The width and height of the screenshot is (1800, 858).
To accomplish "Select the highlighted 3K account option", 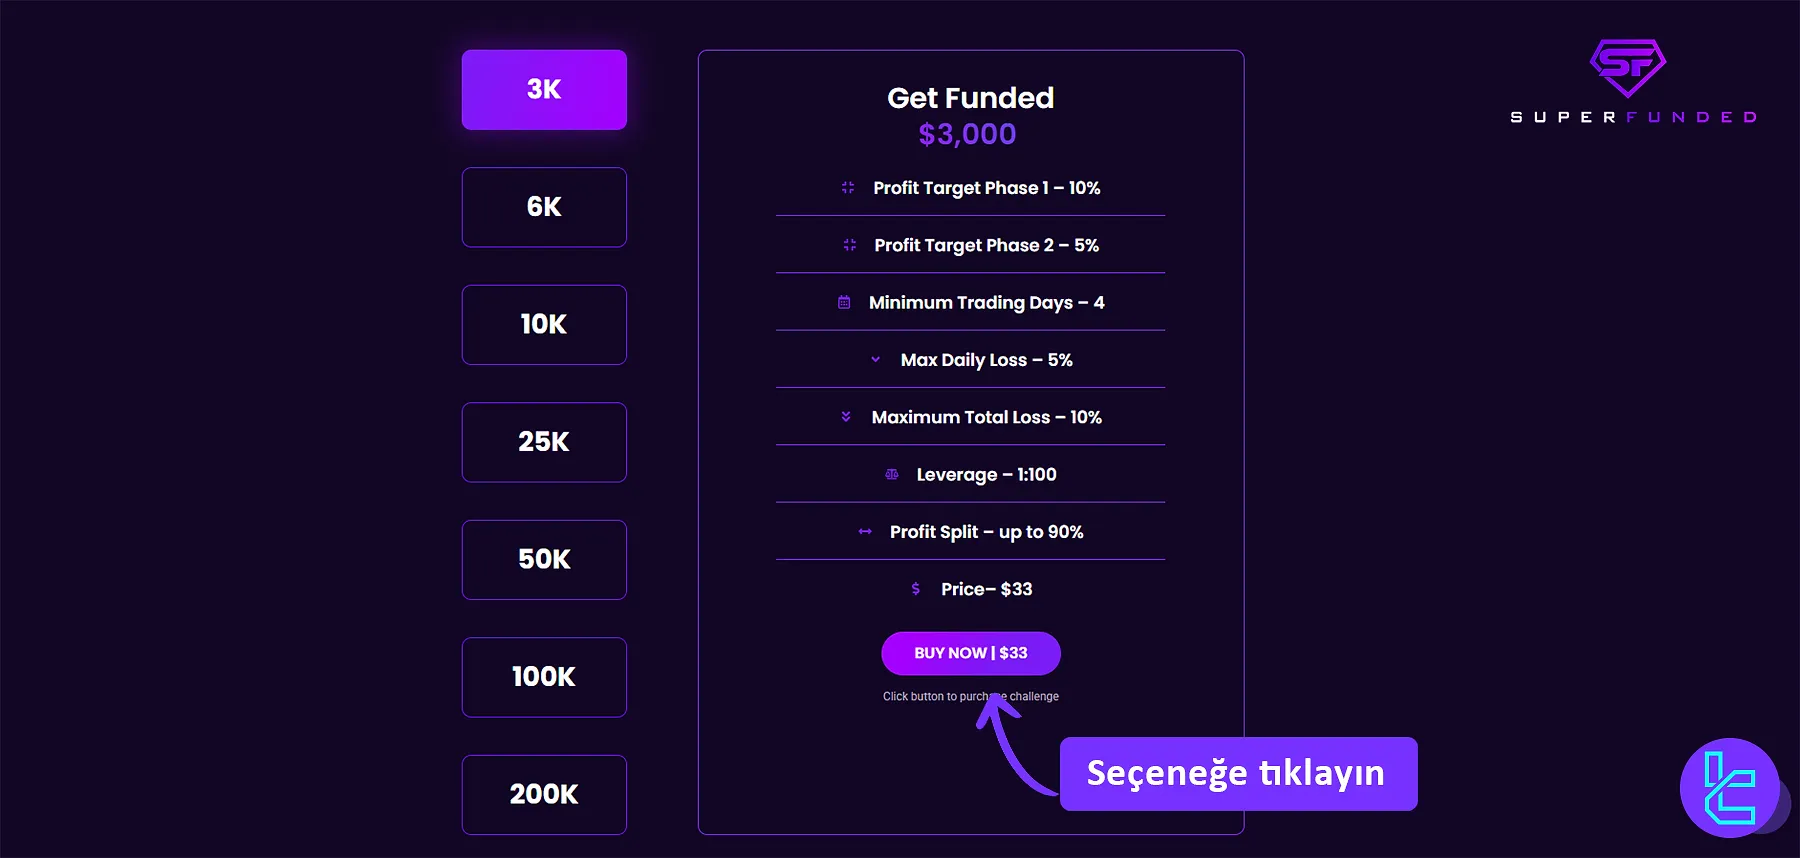I will click(x=543, y=89).
